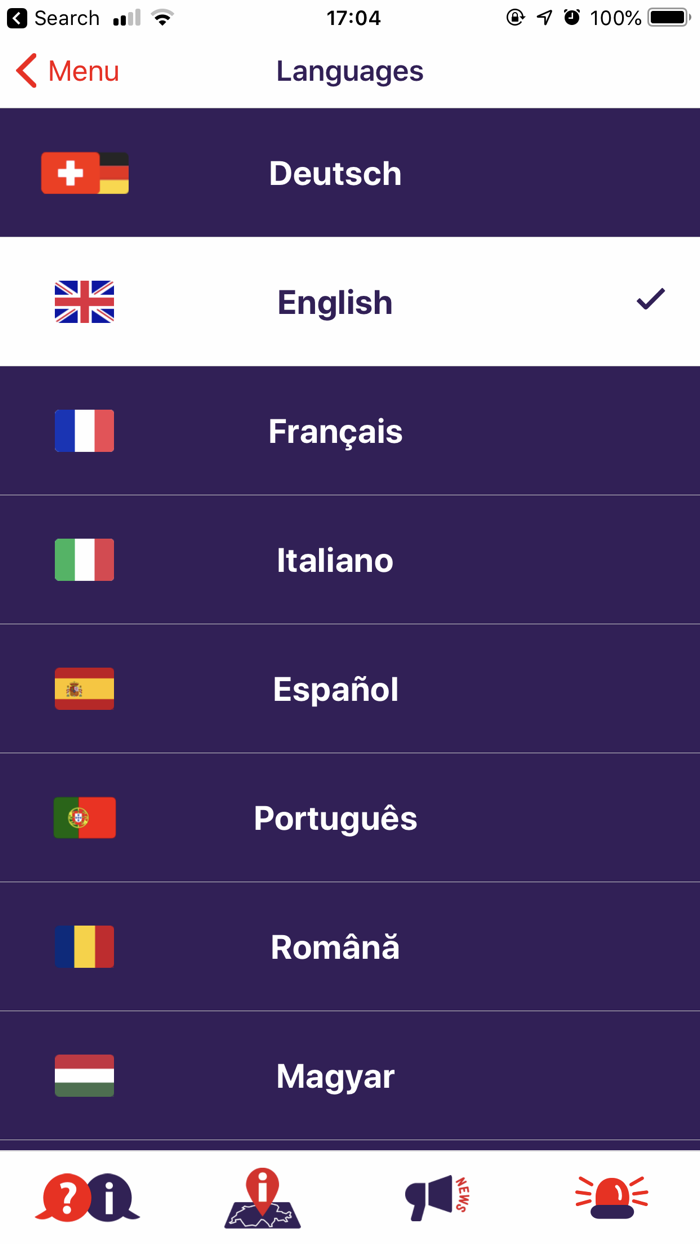Viewport: 700px width, 1244px height.
Task: Select Deutsch as the language
Action: pyautogui.click(x=335, y=173)
